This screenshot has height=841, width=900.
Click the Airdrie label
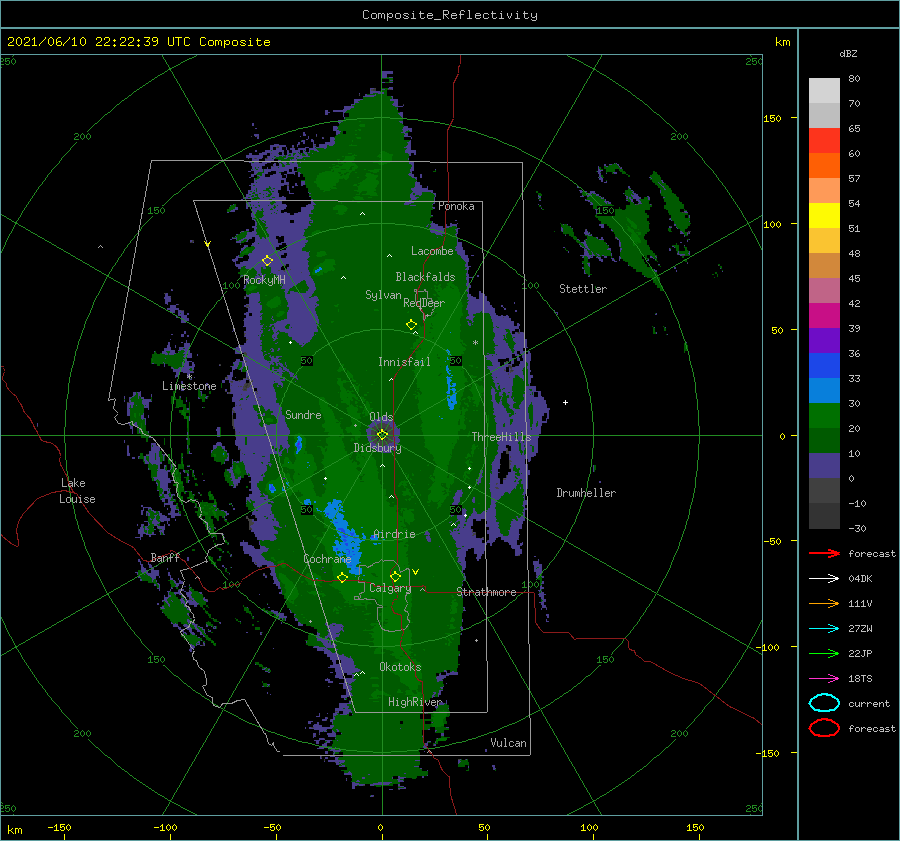[394, 534]
